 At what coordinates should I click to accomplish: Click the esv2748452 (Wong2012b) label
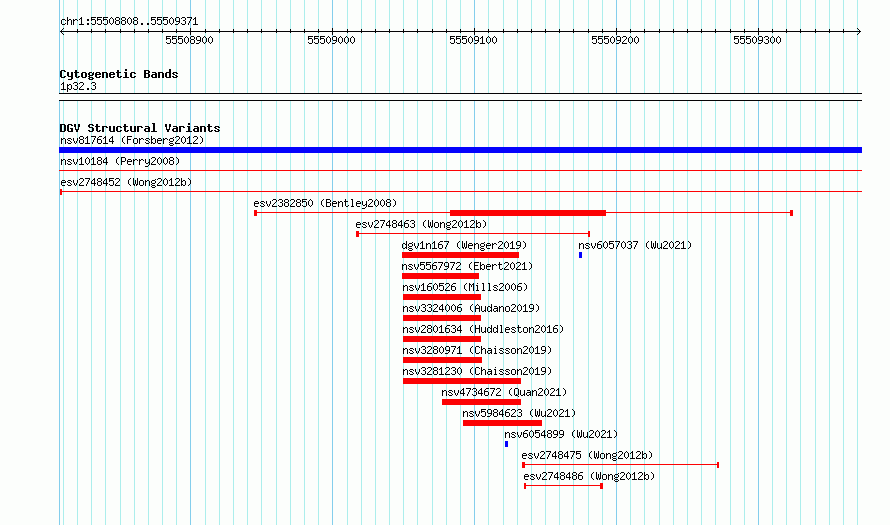[126, 182]
